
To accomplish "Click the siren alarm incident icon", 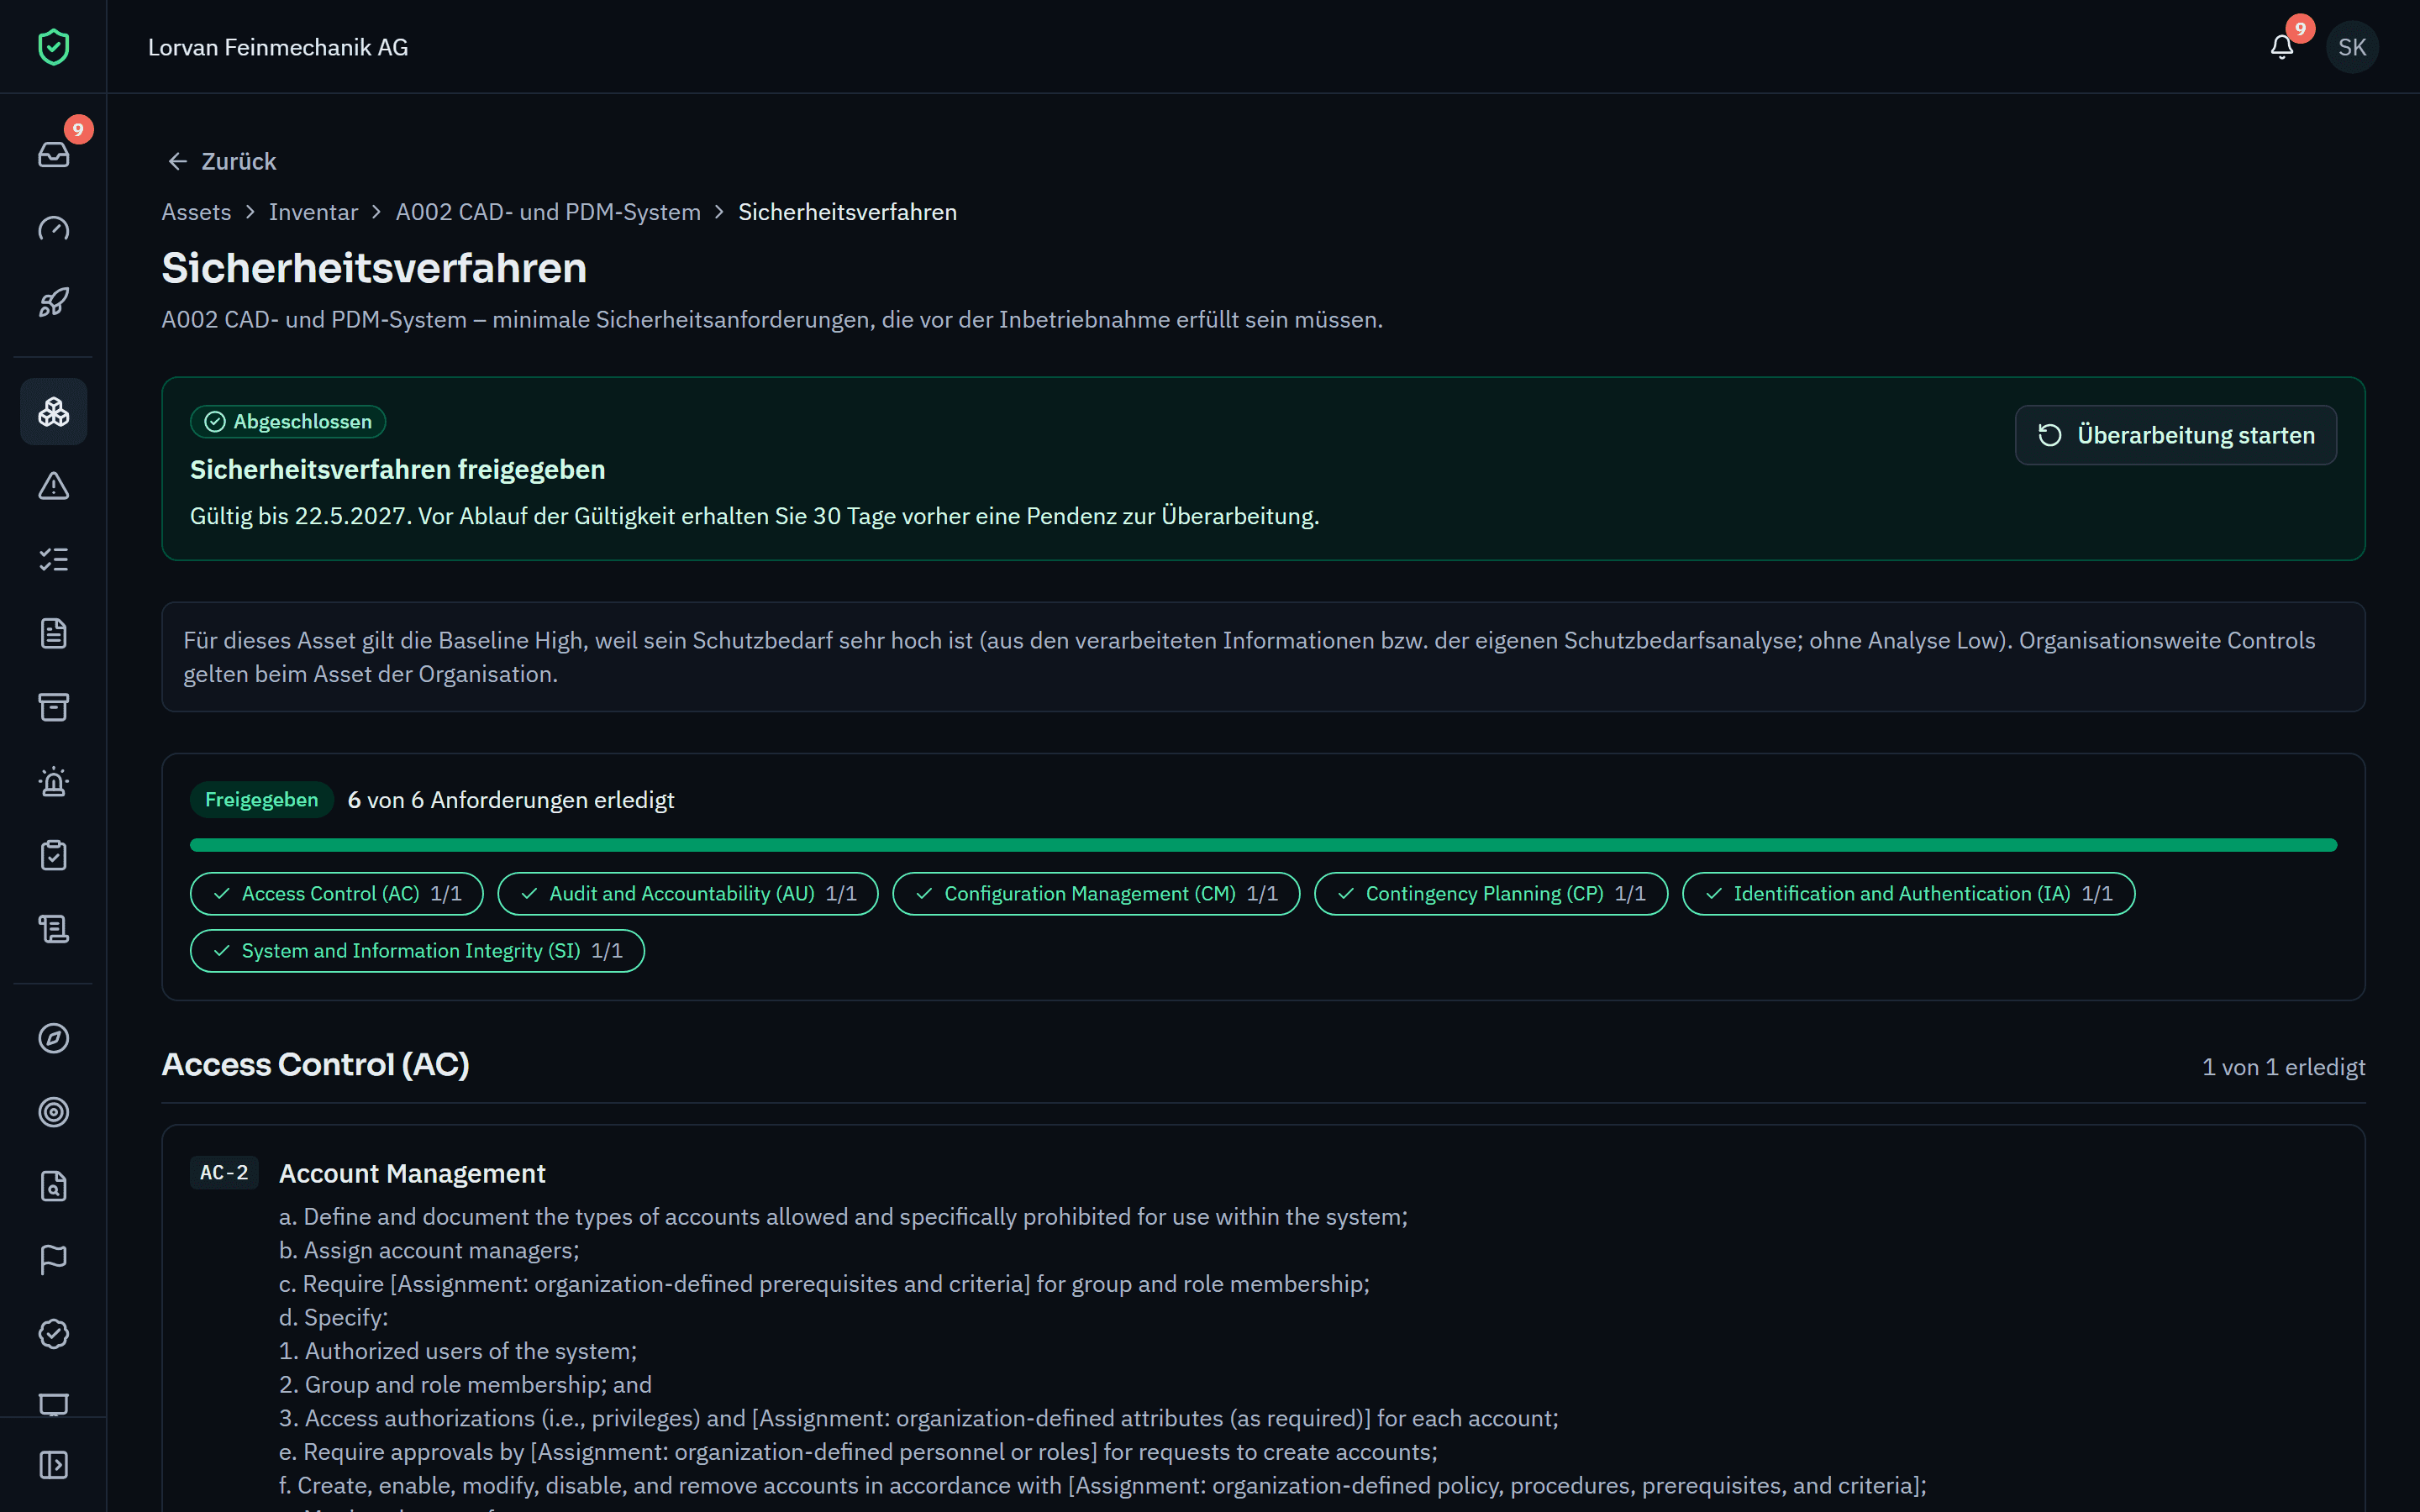I will [54, 782].
